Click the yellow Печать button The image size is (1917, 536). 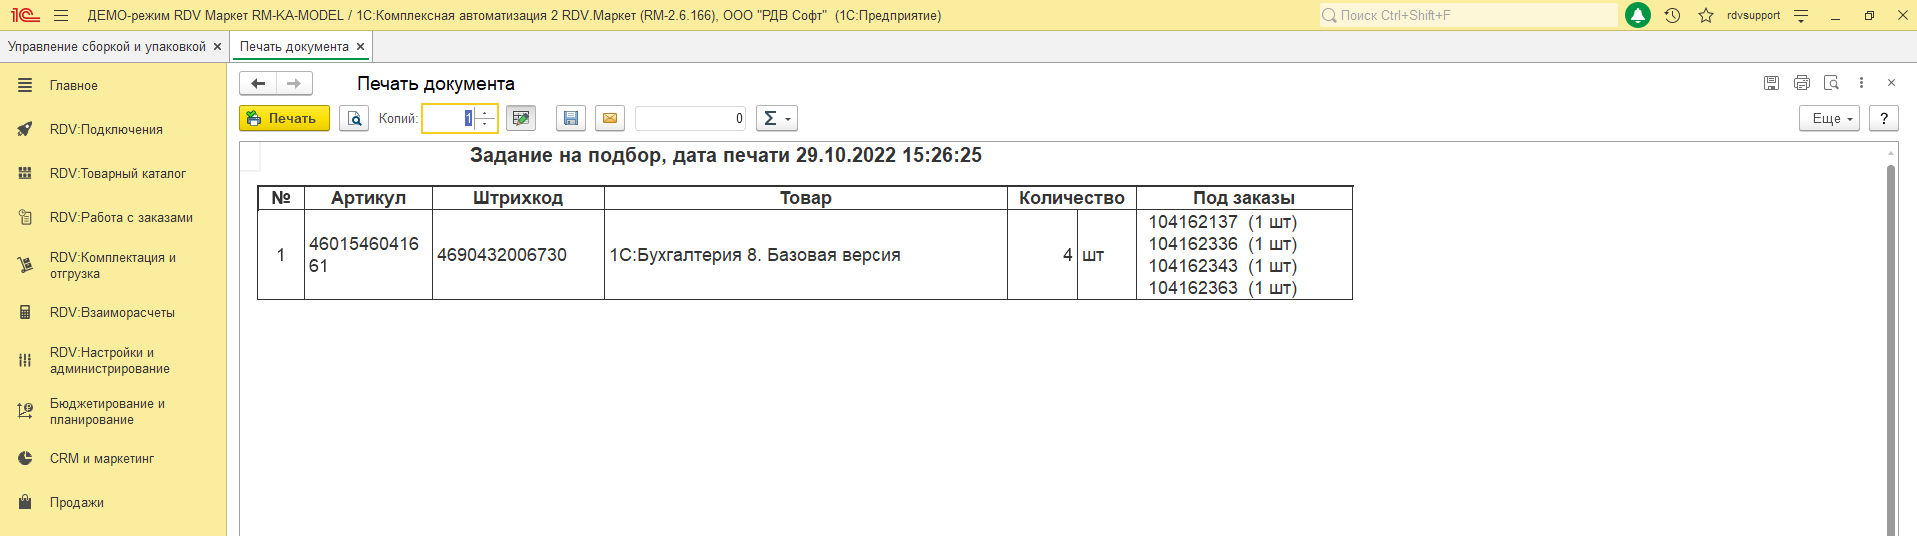284,118
